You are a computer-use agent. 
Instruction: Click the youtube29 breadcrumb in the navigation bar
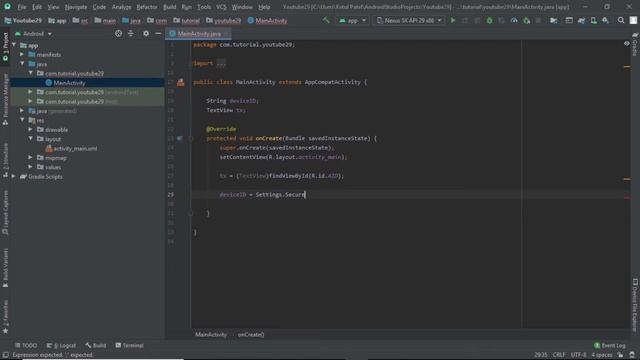pyautogui.click(x=224, y=20)
